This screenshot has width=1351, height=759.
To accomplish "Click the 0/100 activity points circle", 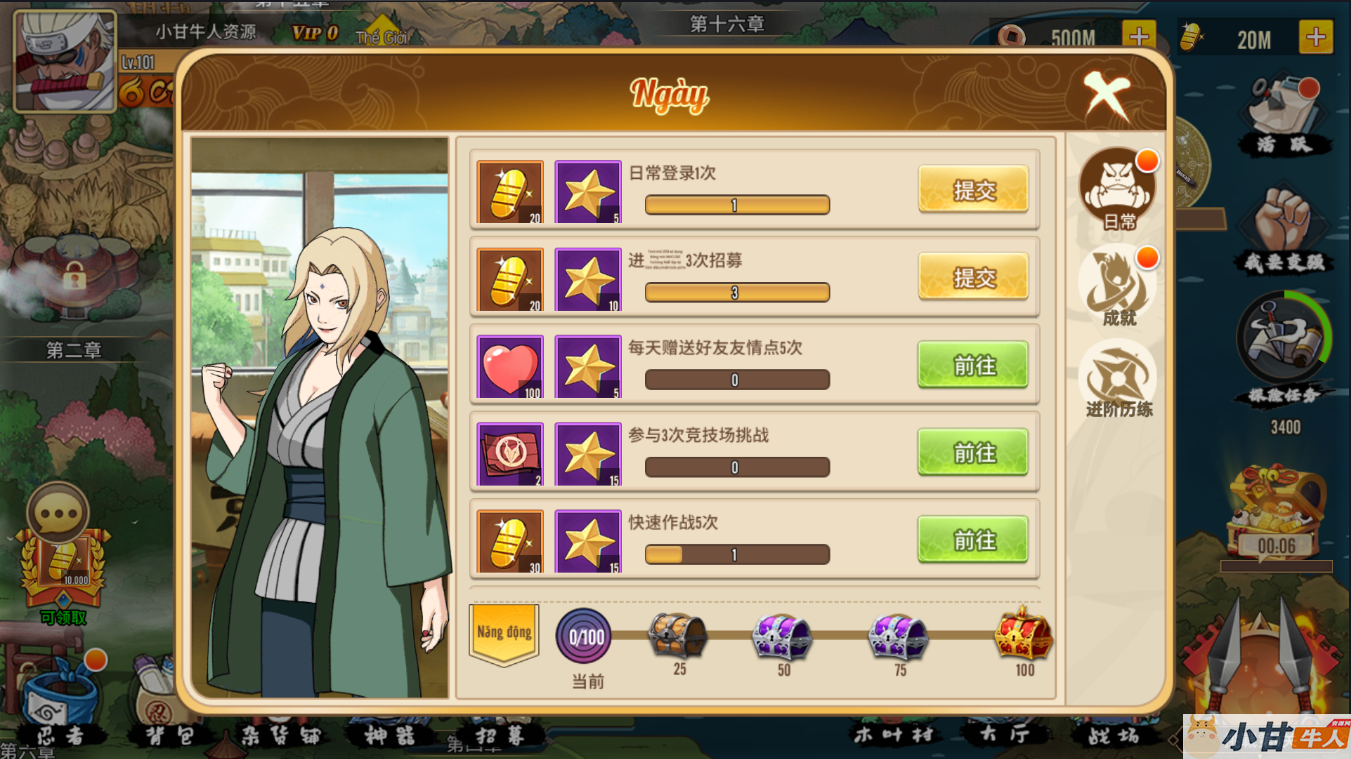I will [x=584, y=636].
